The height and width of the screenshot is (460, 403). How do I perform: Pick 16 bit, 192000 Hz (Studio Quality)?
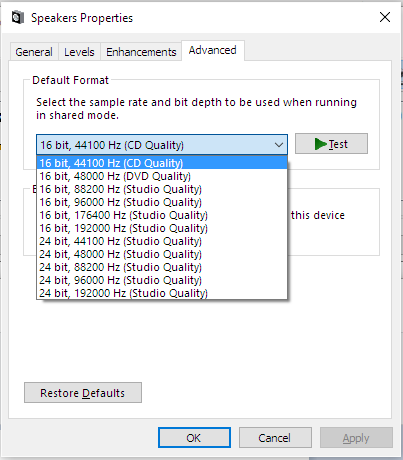pyautogui.click(x=162, y=228)
